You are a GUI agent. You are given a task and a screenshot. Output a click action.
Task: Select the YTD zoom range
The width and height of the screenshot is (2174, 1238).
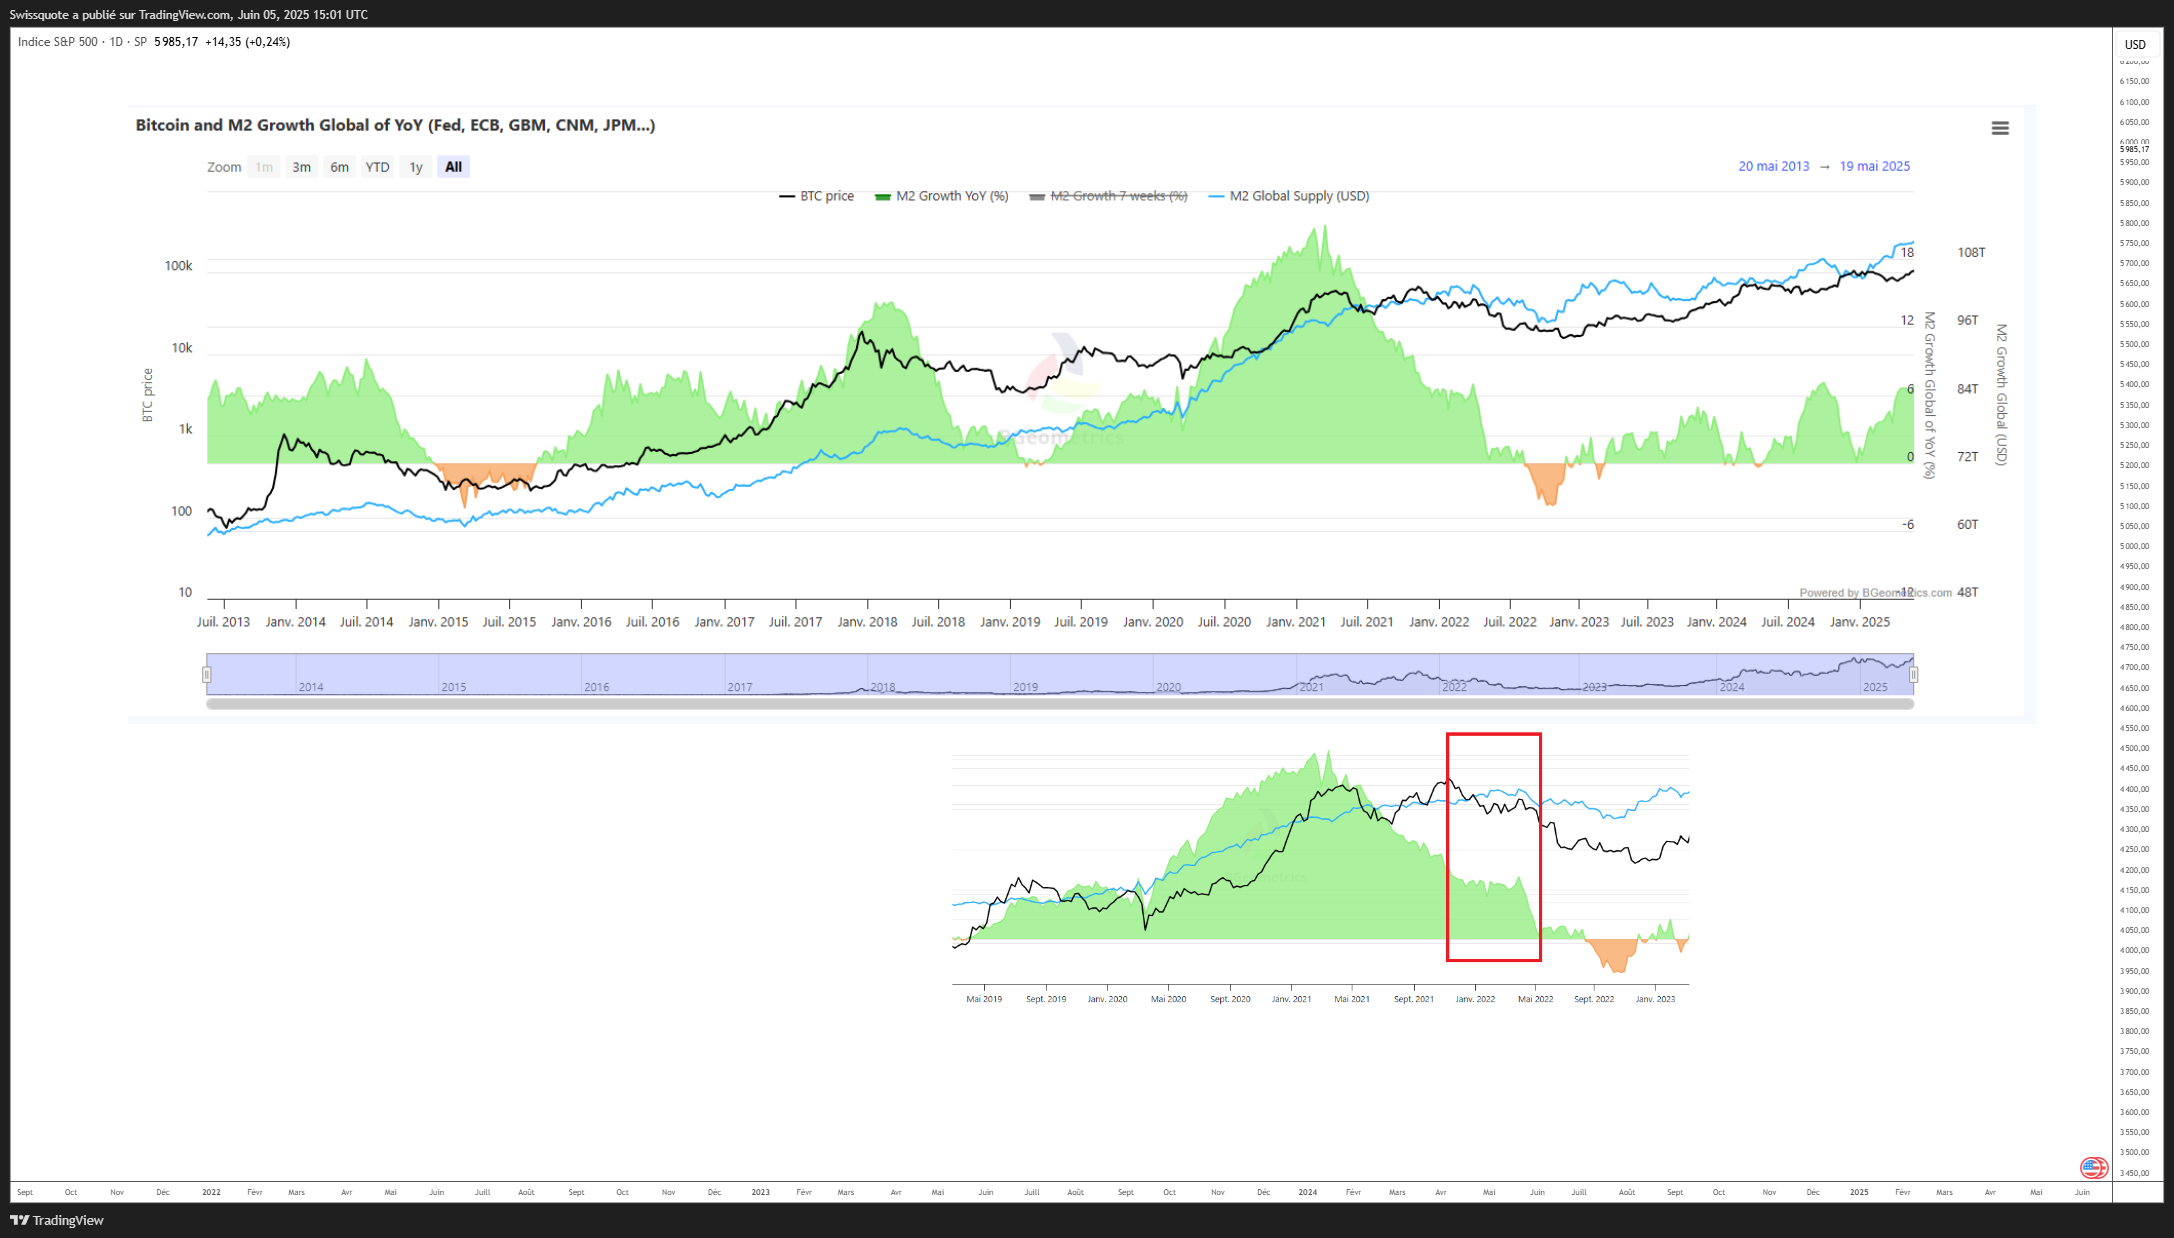coord(377,167)
